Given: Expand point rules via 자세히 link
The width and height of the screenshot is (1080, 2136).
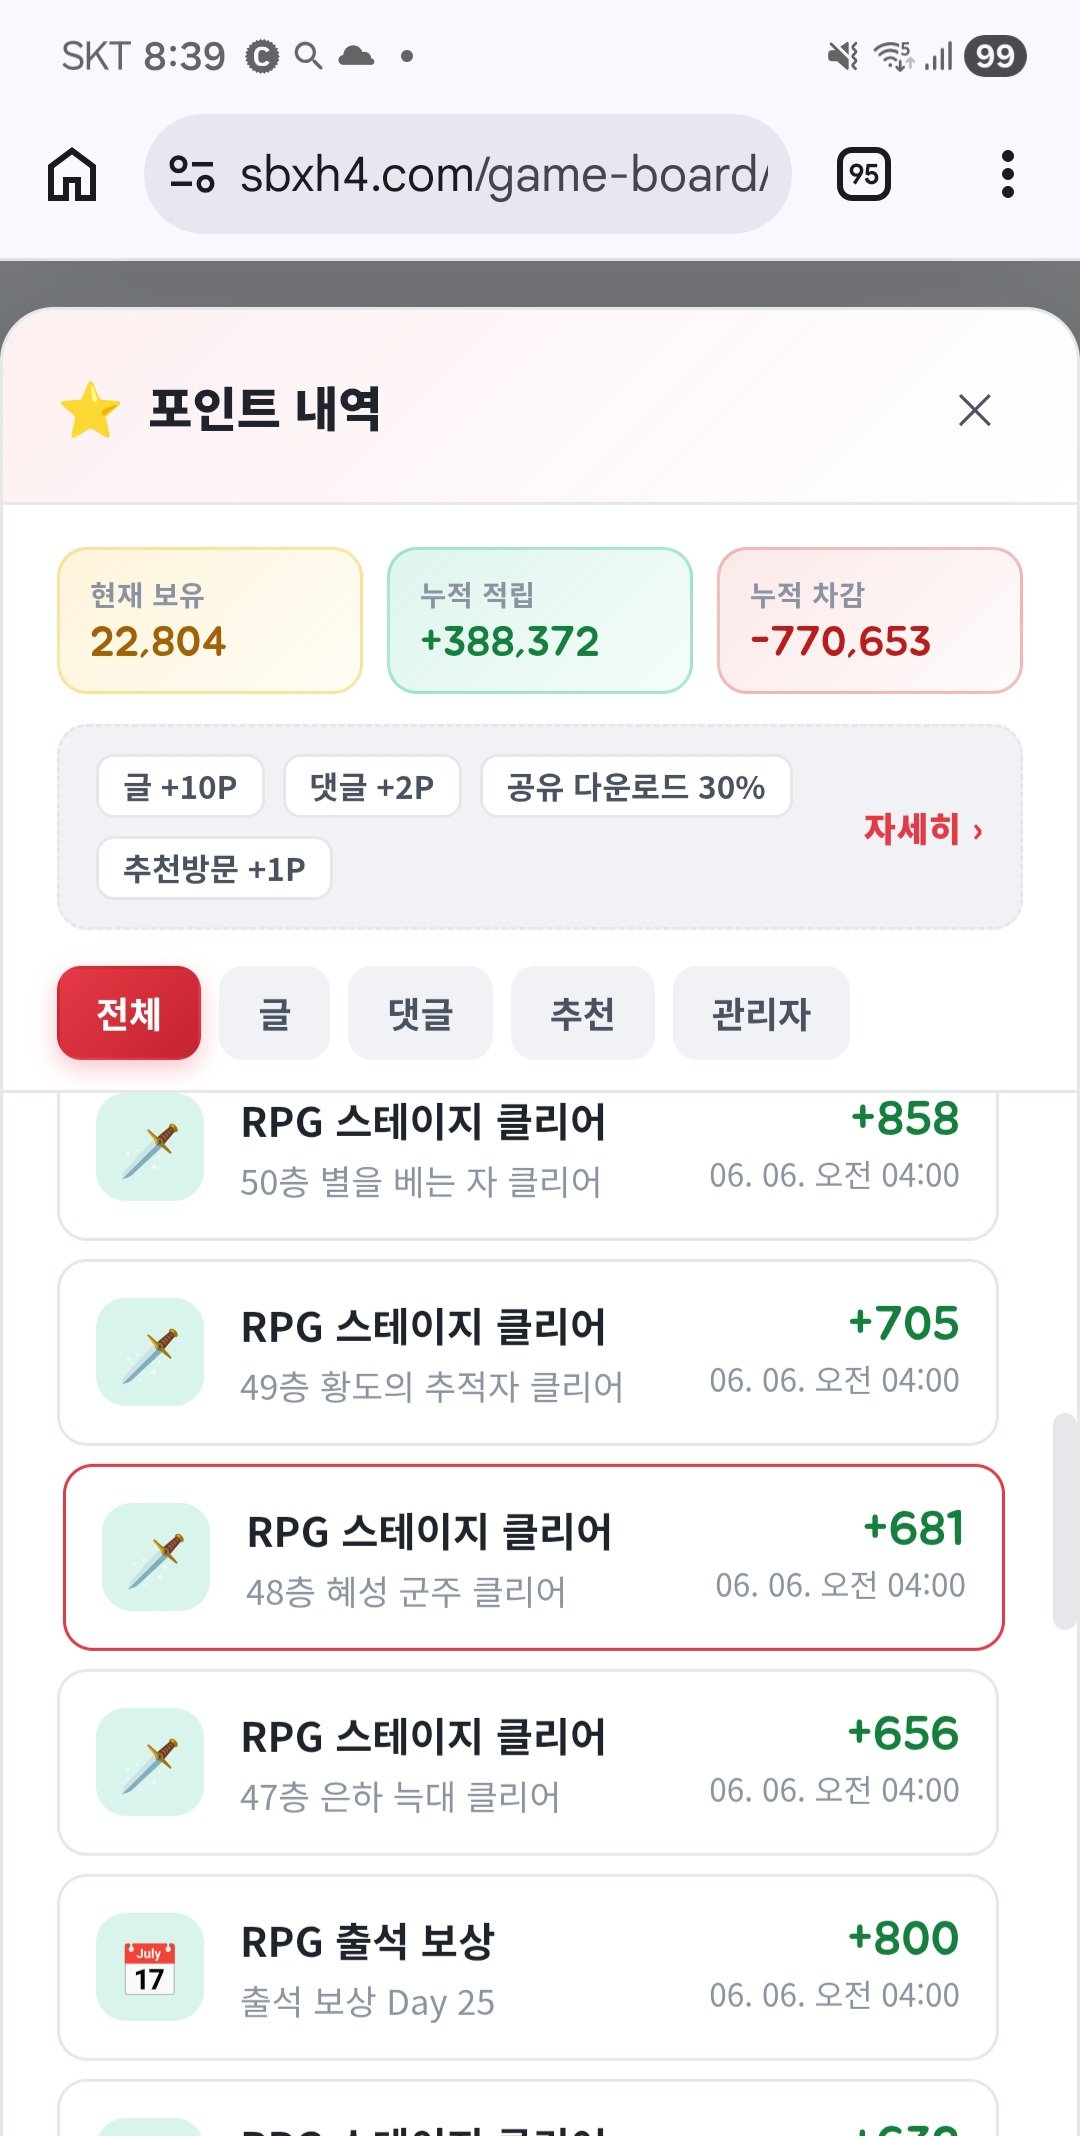Looking at the screenshot, I should click(x=923, y=829).
